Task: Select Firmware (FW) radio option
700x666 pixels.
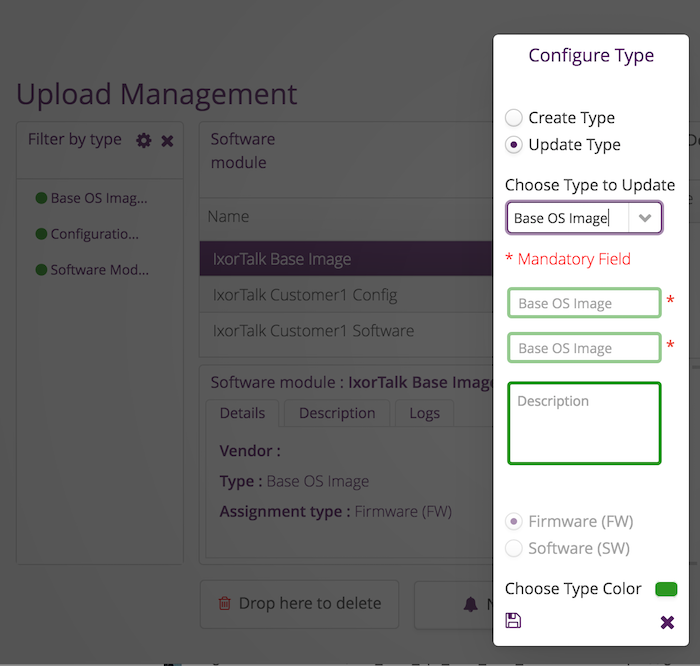Action: pos(513,521)
